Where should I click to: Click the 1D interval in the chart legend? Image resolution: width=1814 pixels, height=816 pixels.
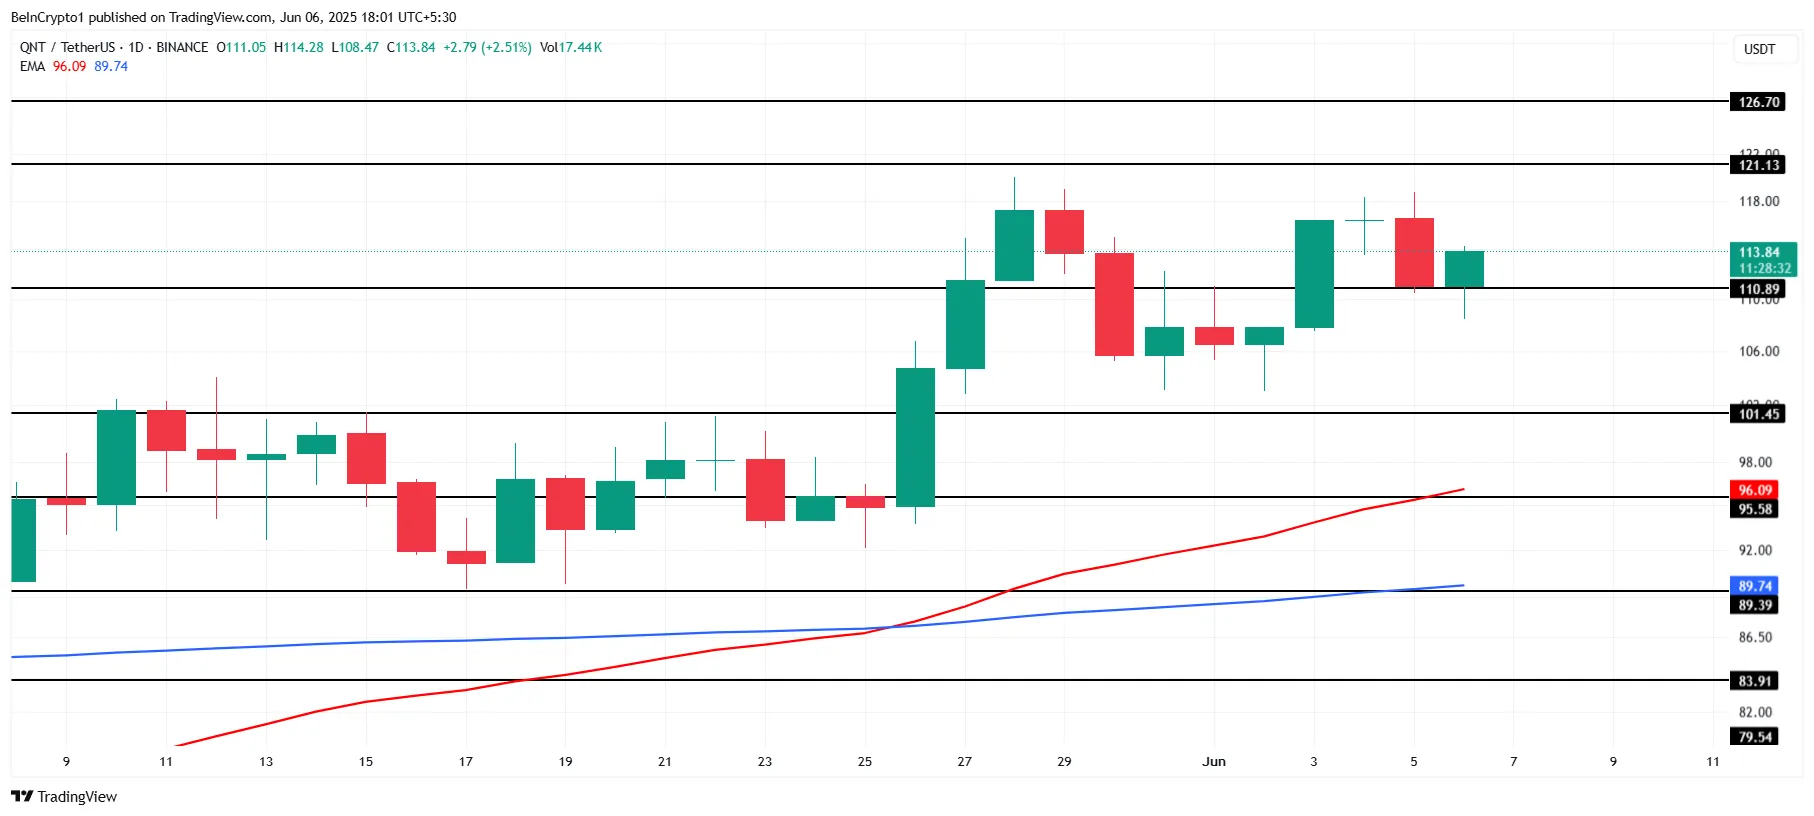pyautogui.click(x=136, y=47)
